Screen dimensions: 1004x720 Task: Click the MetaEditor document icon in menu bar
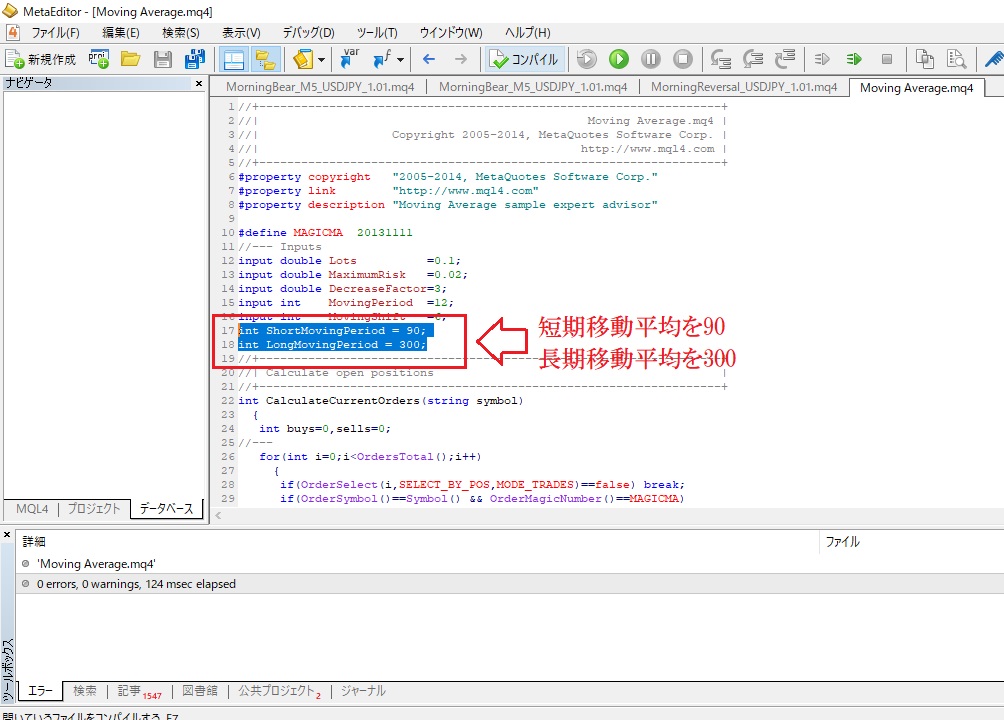pyautogui.click(x=13, y=33)
